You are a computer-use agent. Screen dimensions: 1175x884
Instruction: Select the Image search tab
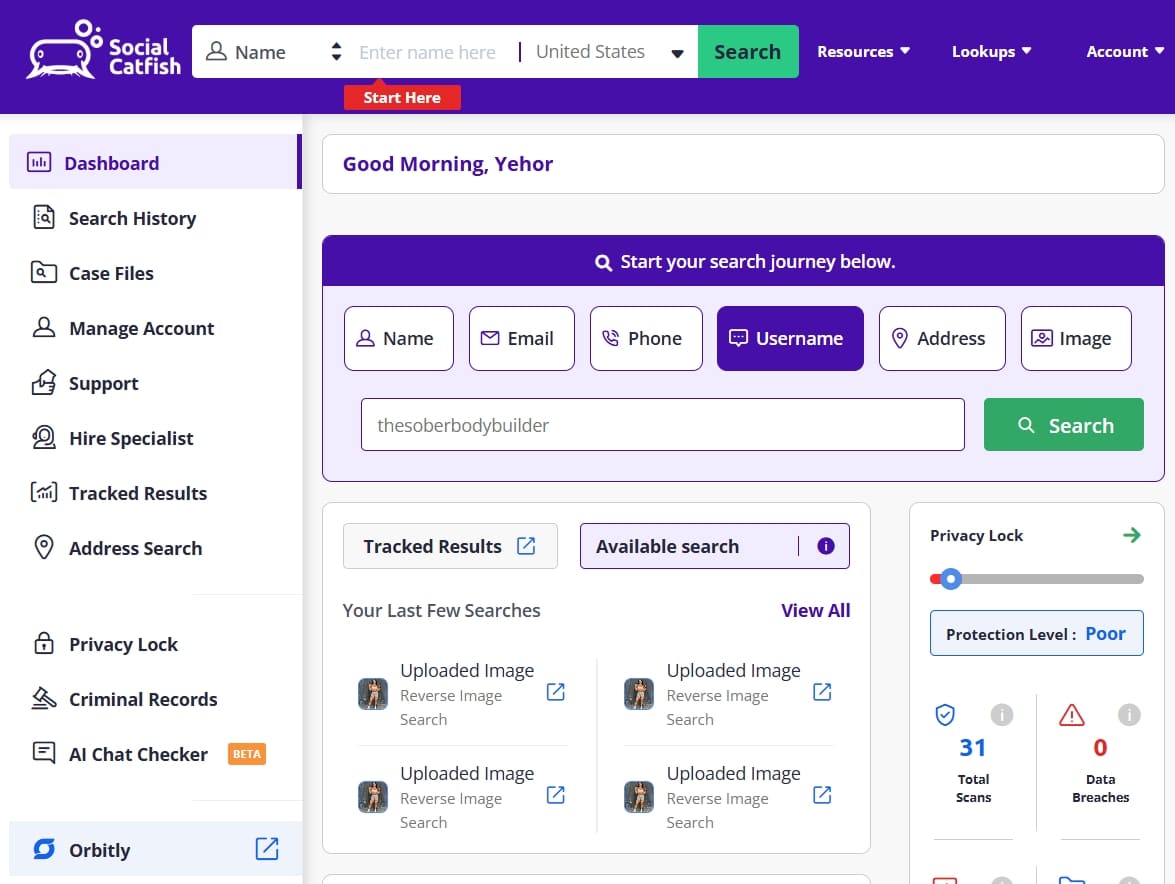pyautogui.click(x=1076, y=339)
